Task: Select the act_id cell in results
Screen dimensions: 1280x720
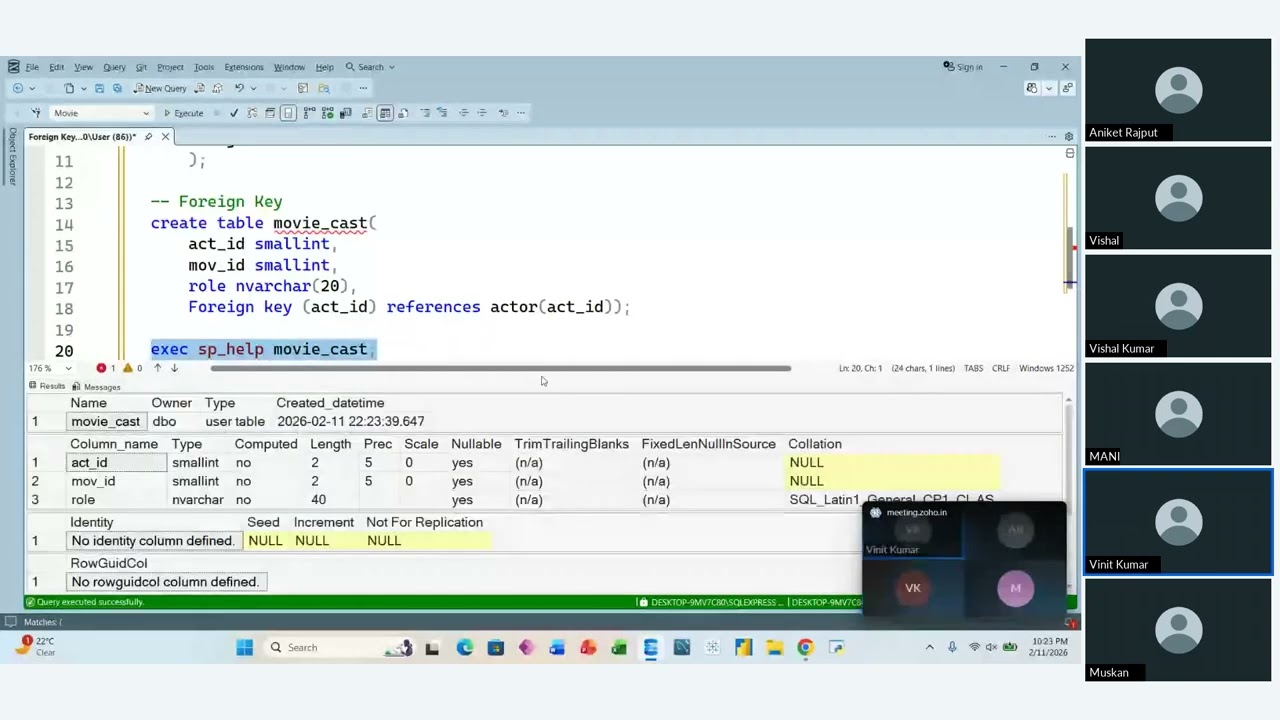Action: (x=117, y=462)
